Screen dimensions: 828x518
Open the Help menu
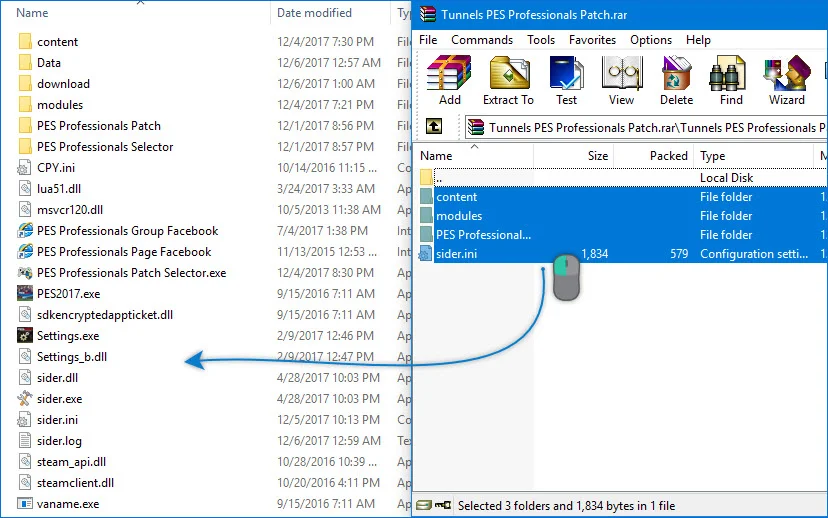[698, 40]
